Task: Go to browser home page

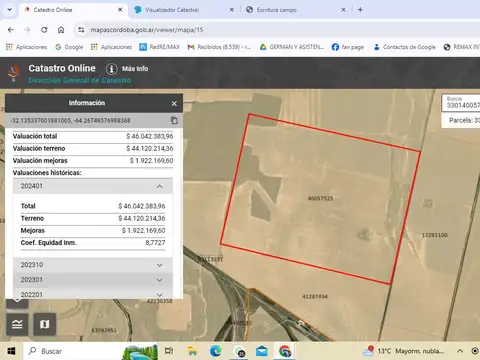Action: pos(61,30)
